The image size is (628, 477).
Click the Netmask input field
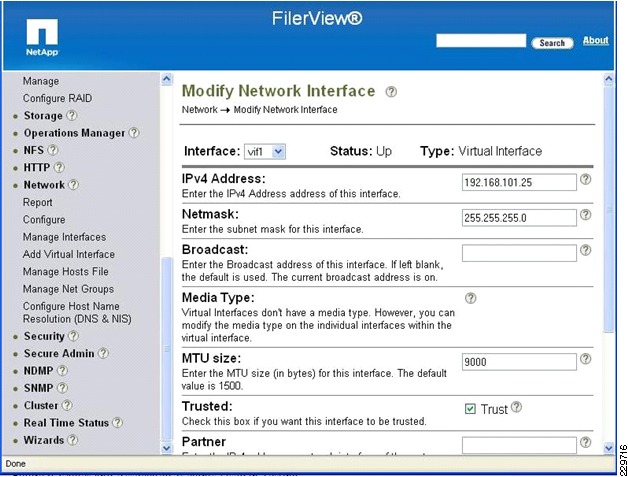click(519, 218)
